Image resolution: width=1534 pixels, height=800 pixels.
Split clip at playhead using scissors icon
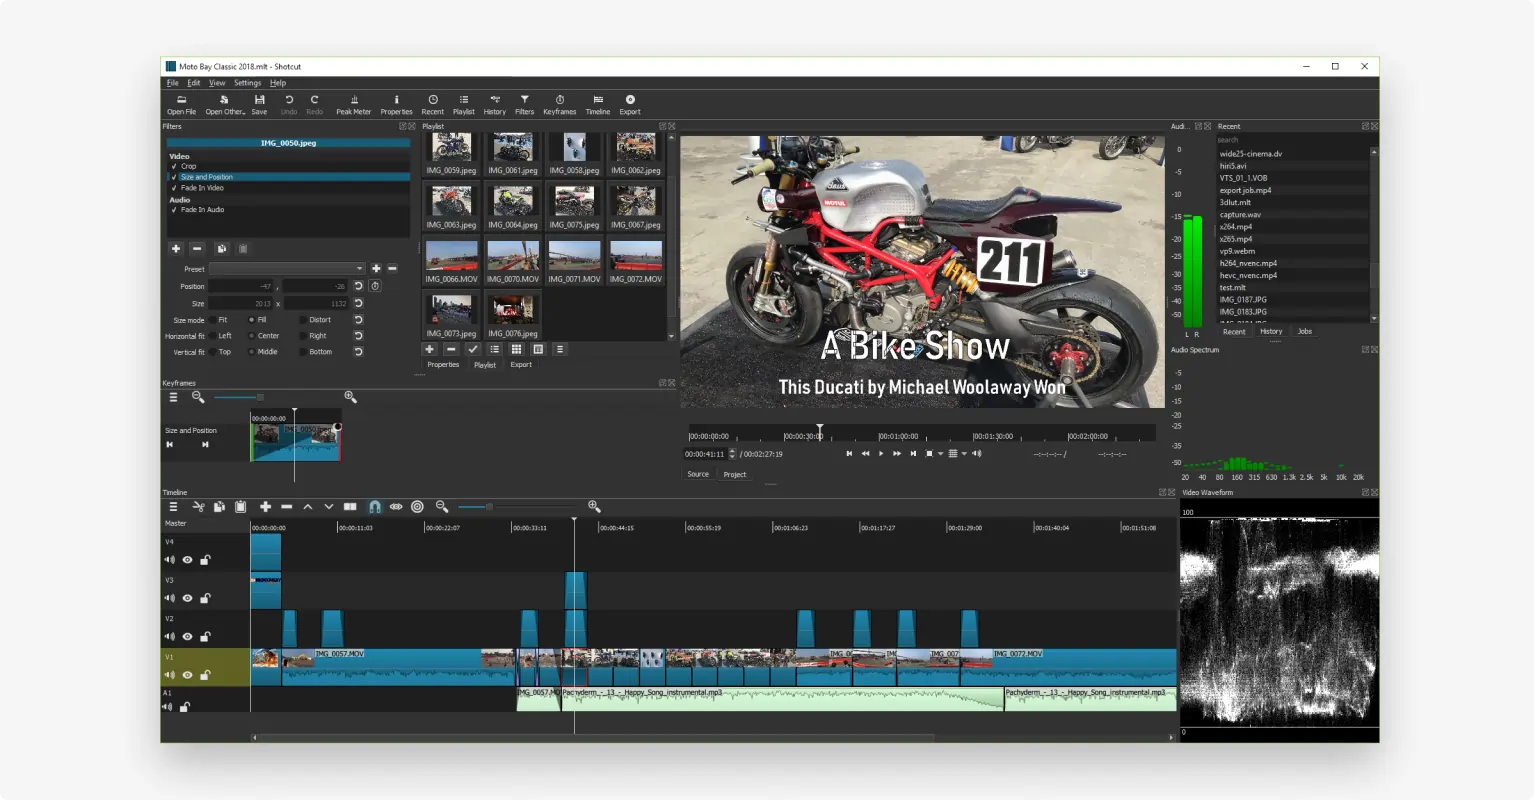[x=197, y=507]
